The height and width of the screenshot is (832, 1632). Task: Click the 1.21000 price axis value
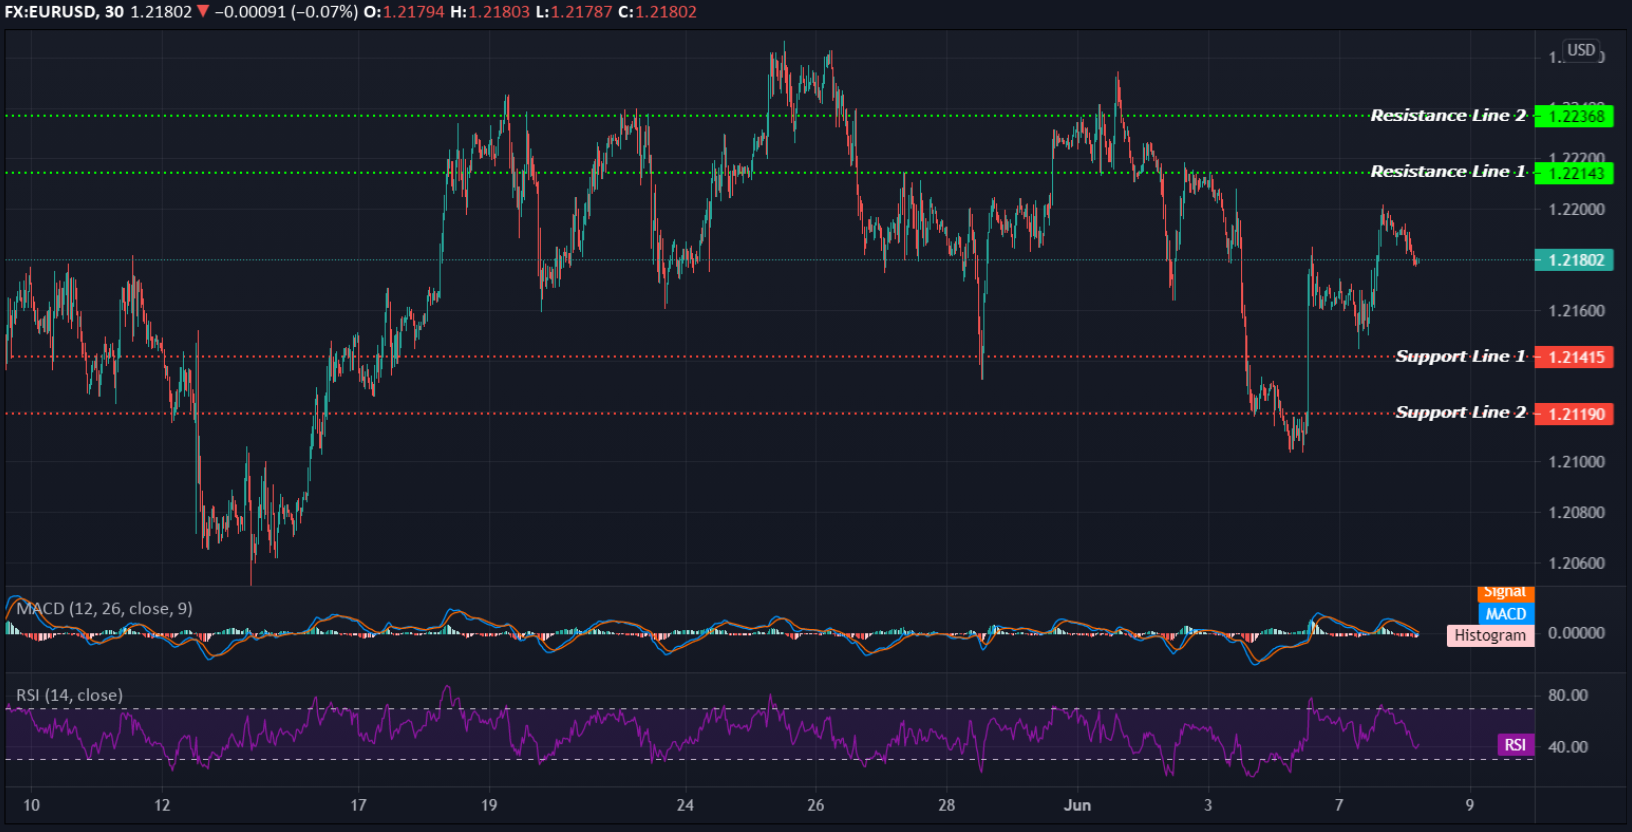pyautogui.click(x=1576, y=462)
